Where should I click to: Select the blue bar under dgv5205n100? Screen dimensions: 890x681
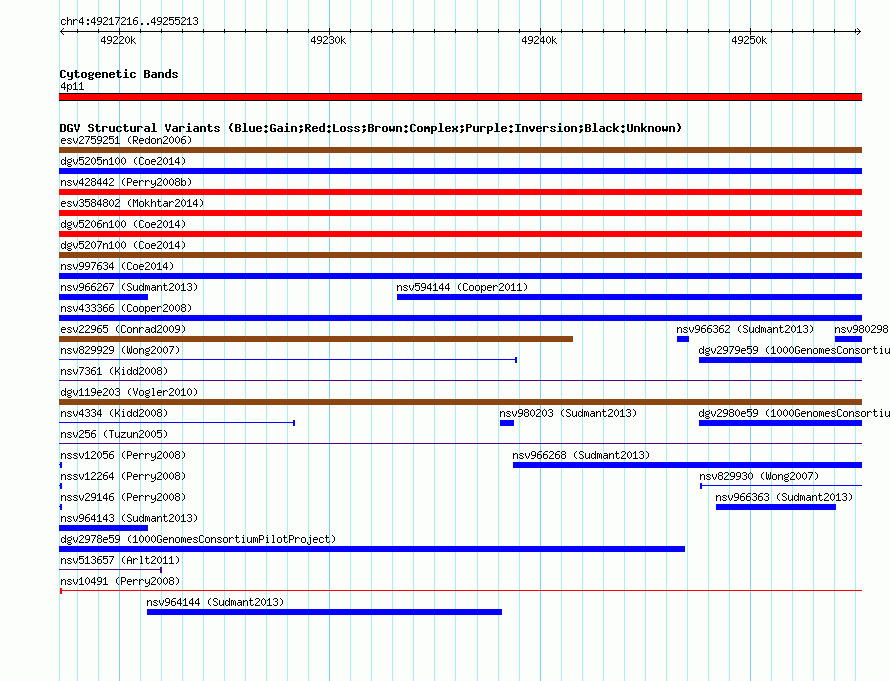[x=460, y=171]
